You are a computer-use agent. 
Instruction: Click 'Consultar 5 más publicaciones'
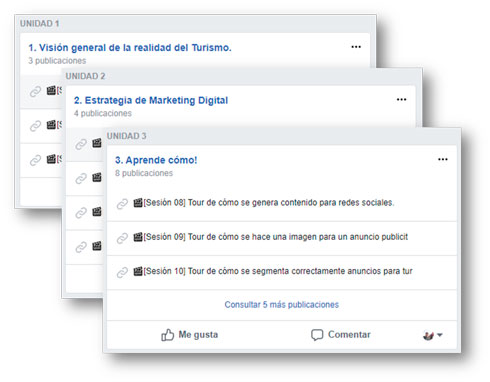(282, 305)
